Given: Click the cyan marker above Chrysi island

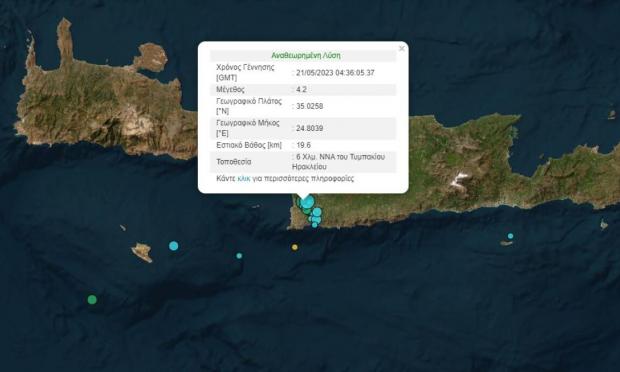Looking at the screenshot, I should click(x=510, y=236).
